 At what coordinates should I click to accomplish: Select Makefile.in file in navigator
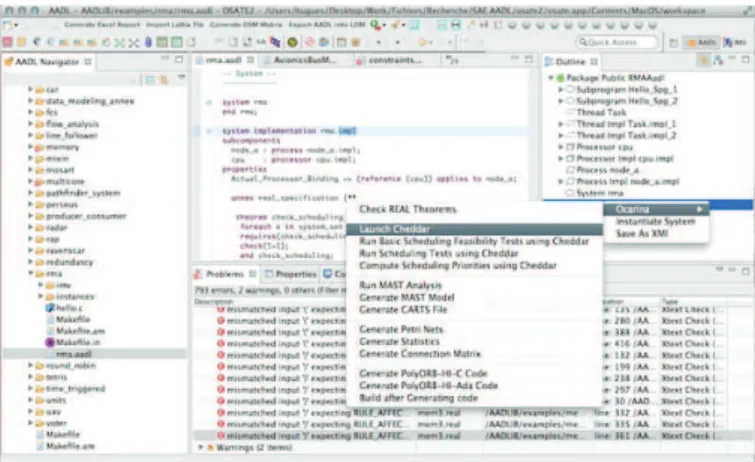coord(73,343)
